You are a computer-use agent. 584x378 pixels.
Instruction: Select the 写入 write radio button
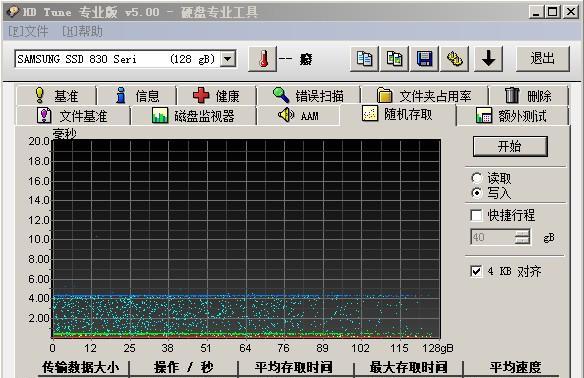tap(476, 193)
